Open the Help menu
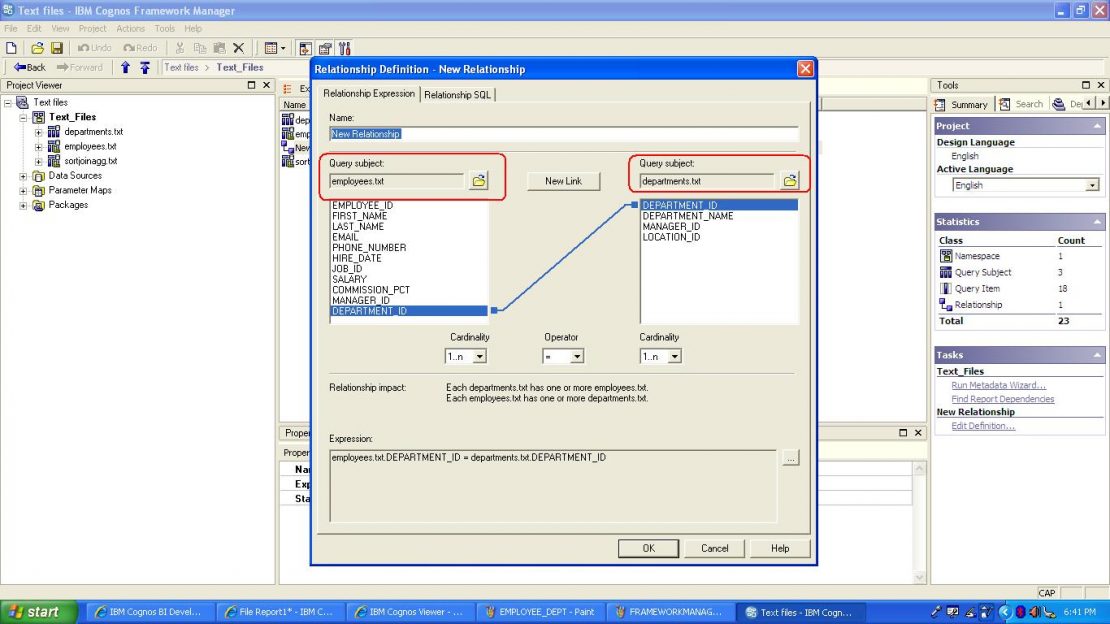The height and width of the screenshot is (624, 1110). pyautogui.click(x=193, y=28)
